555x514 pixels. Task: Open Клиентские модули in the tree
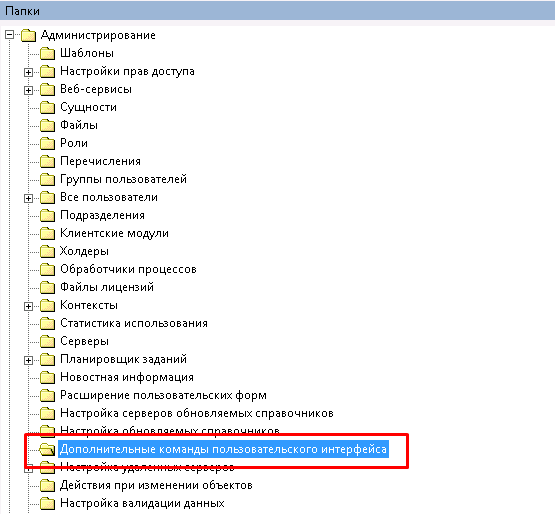[114, 233]
